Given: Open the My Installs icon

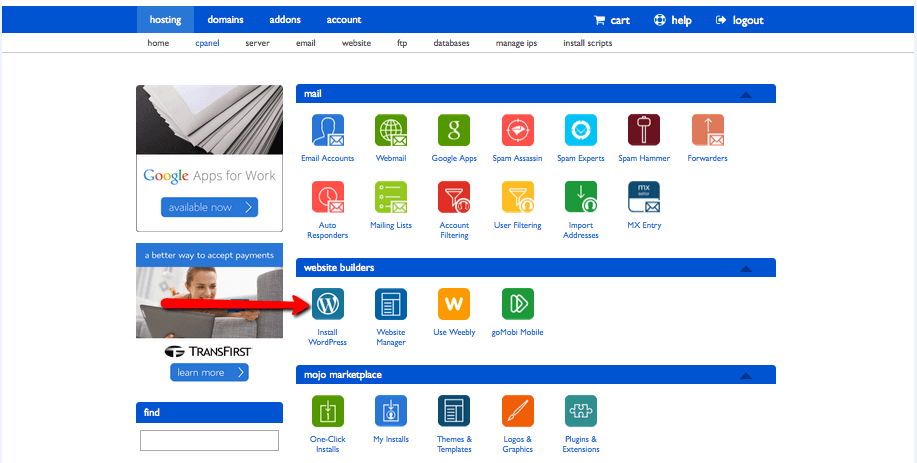Looking at the screenshot, I should tap(391, 411).
